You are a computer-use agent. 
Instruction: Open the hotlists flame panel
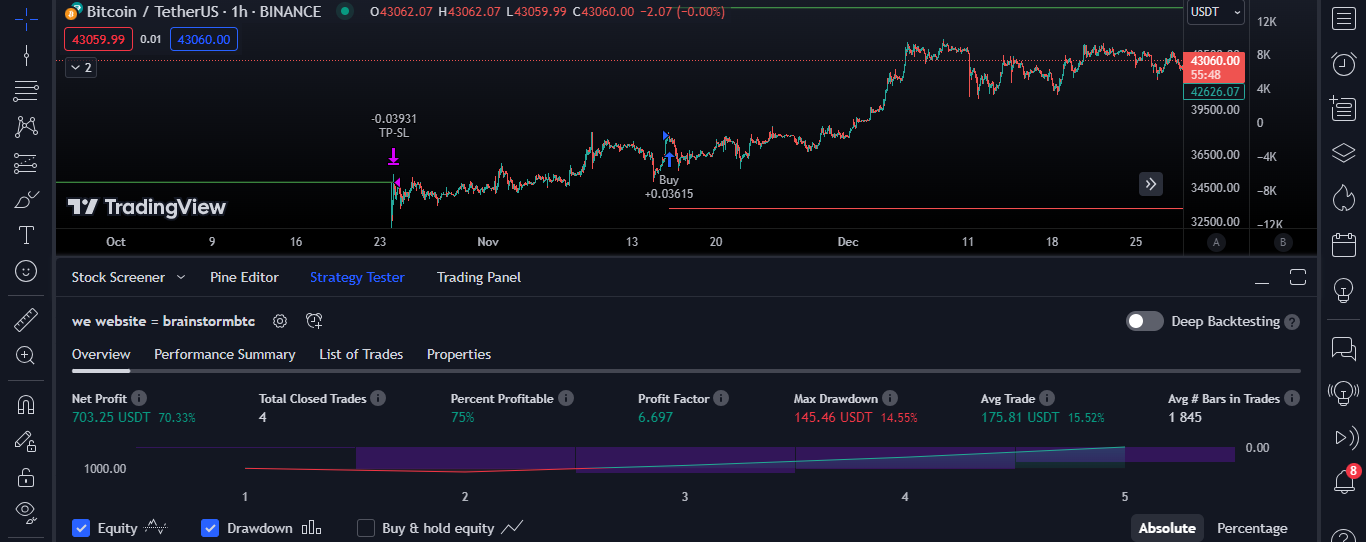pos(1343,198)
